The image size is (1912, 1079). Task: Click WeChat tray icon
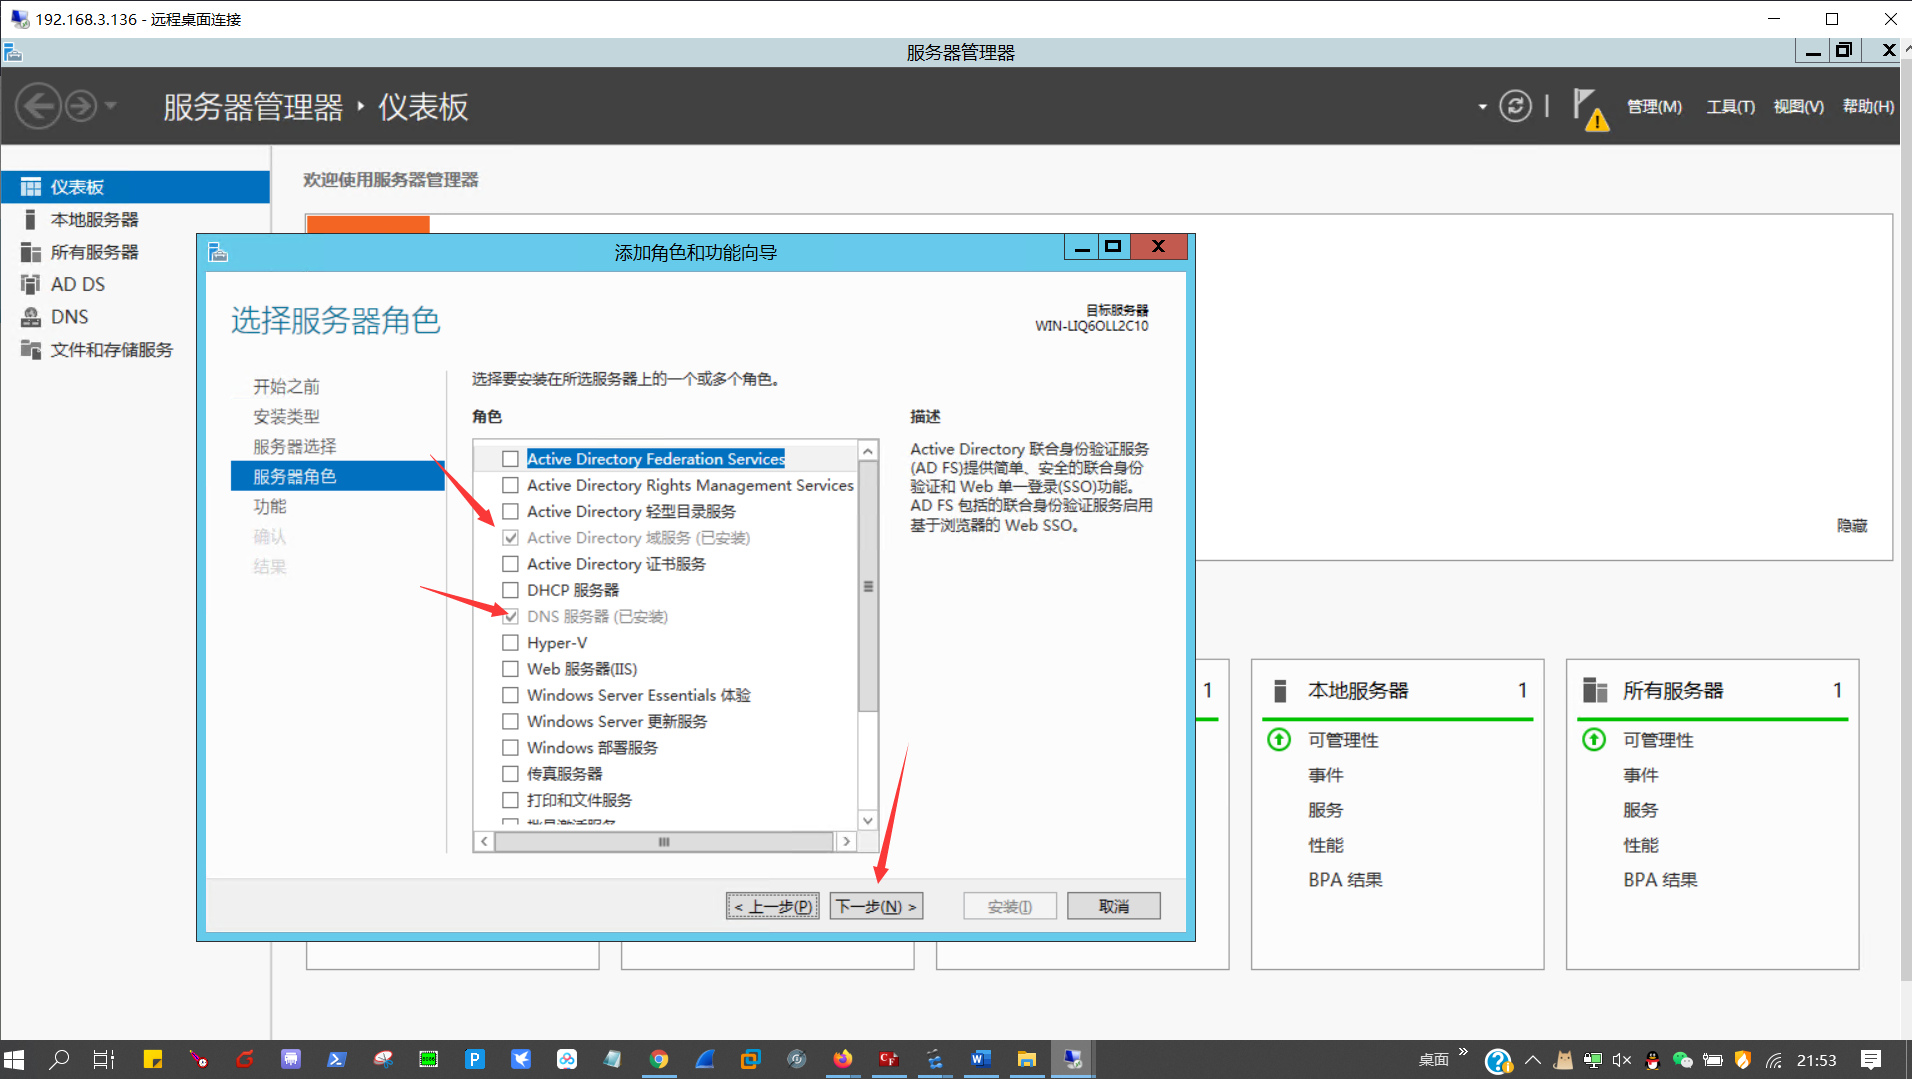(x=1682, y=1060)
